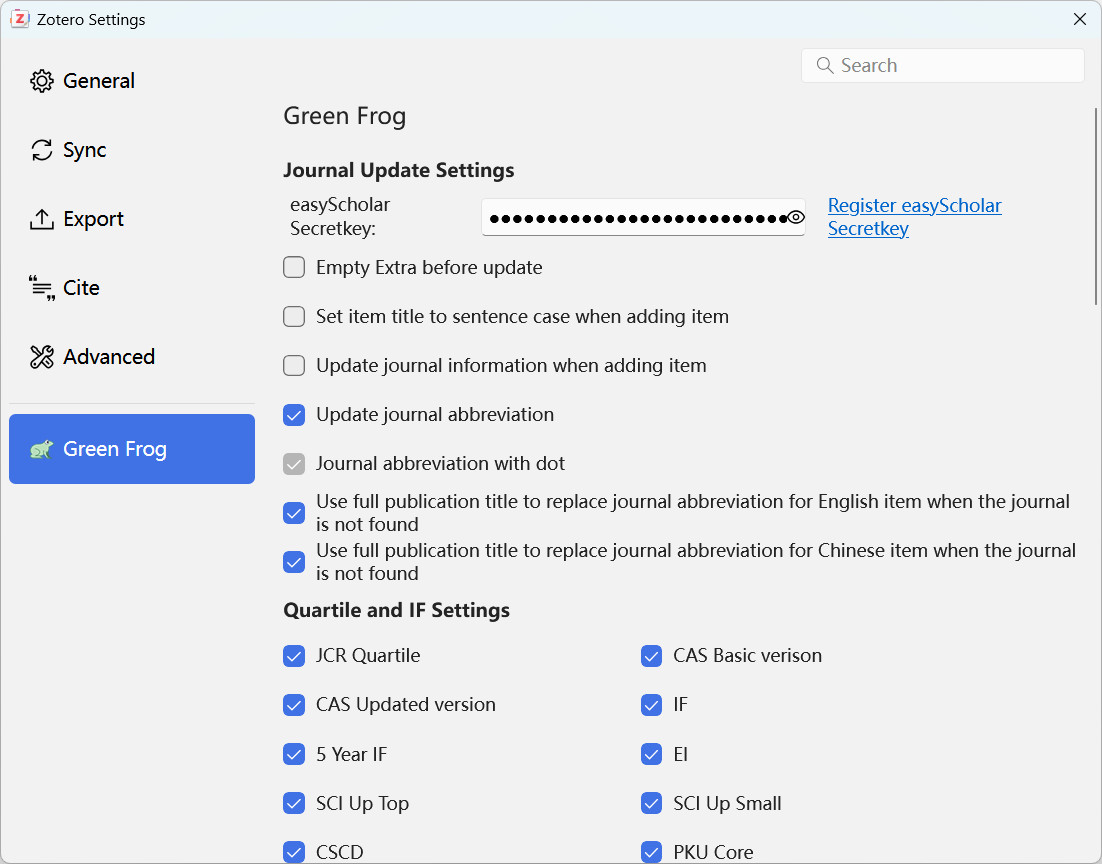Uncheck the CSCD option
This screenshot has height=864, width=1102.
294,852
